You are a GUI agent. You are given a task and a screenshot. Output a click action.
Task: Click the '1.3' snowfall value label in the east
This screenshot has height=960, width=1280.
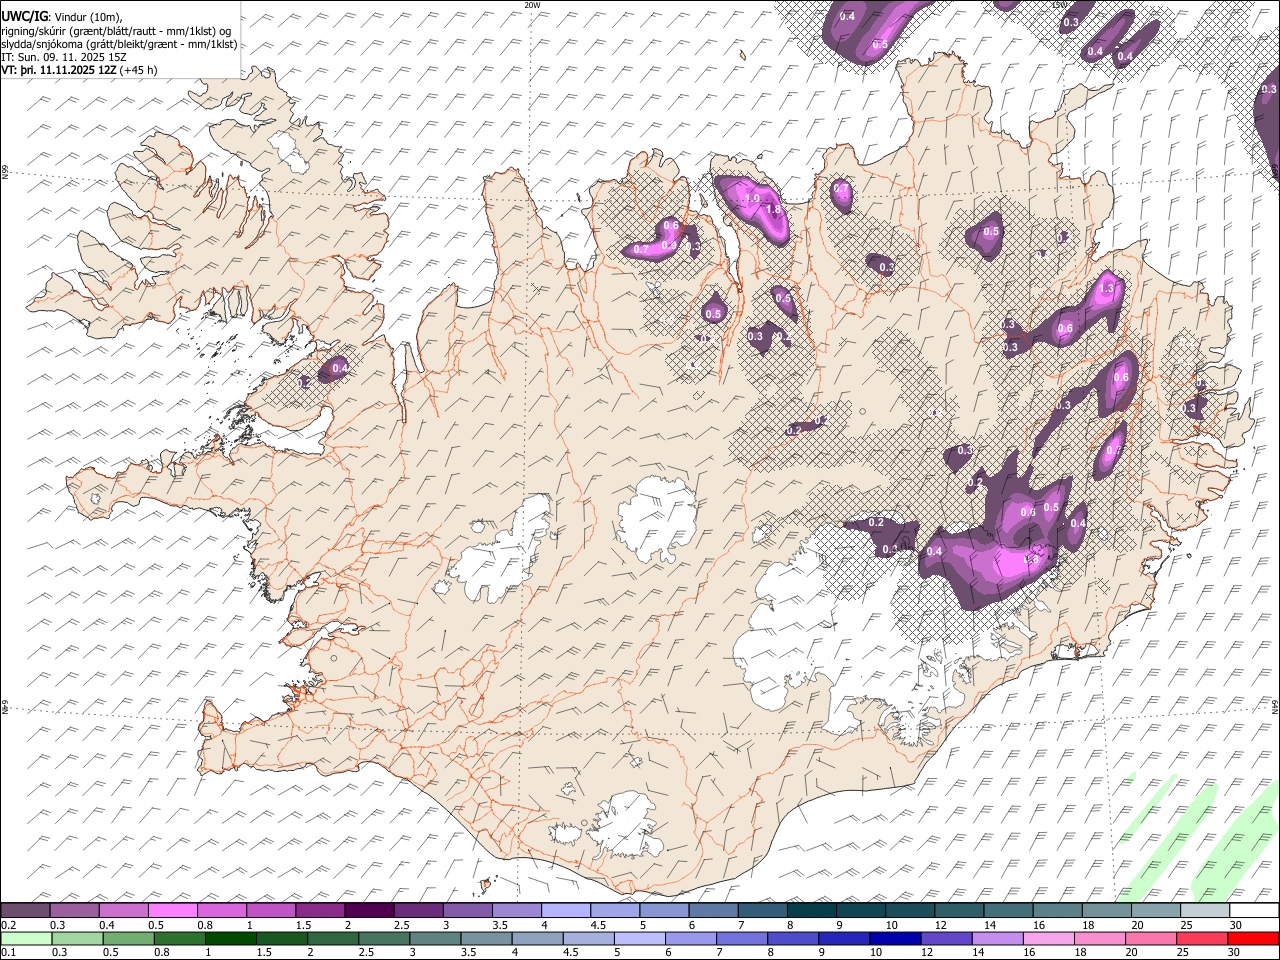pyautogui.click(x=1106, y=288)
